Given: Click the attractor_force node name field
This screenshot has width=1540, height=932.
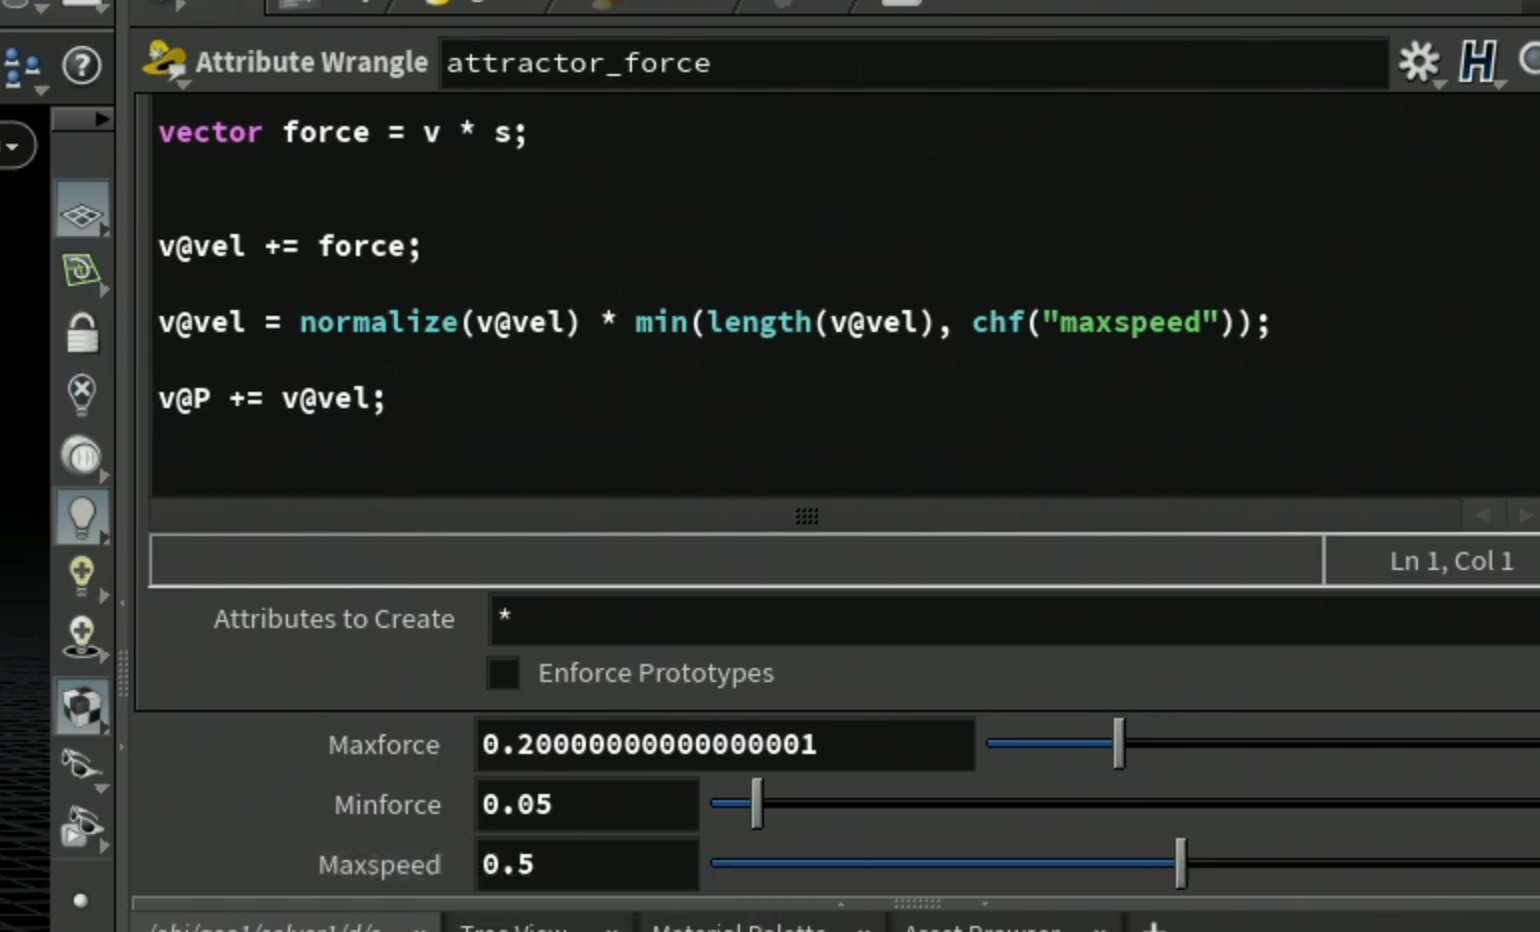Looking at the screenshot, I should click(x=913, y=63).
